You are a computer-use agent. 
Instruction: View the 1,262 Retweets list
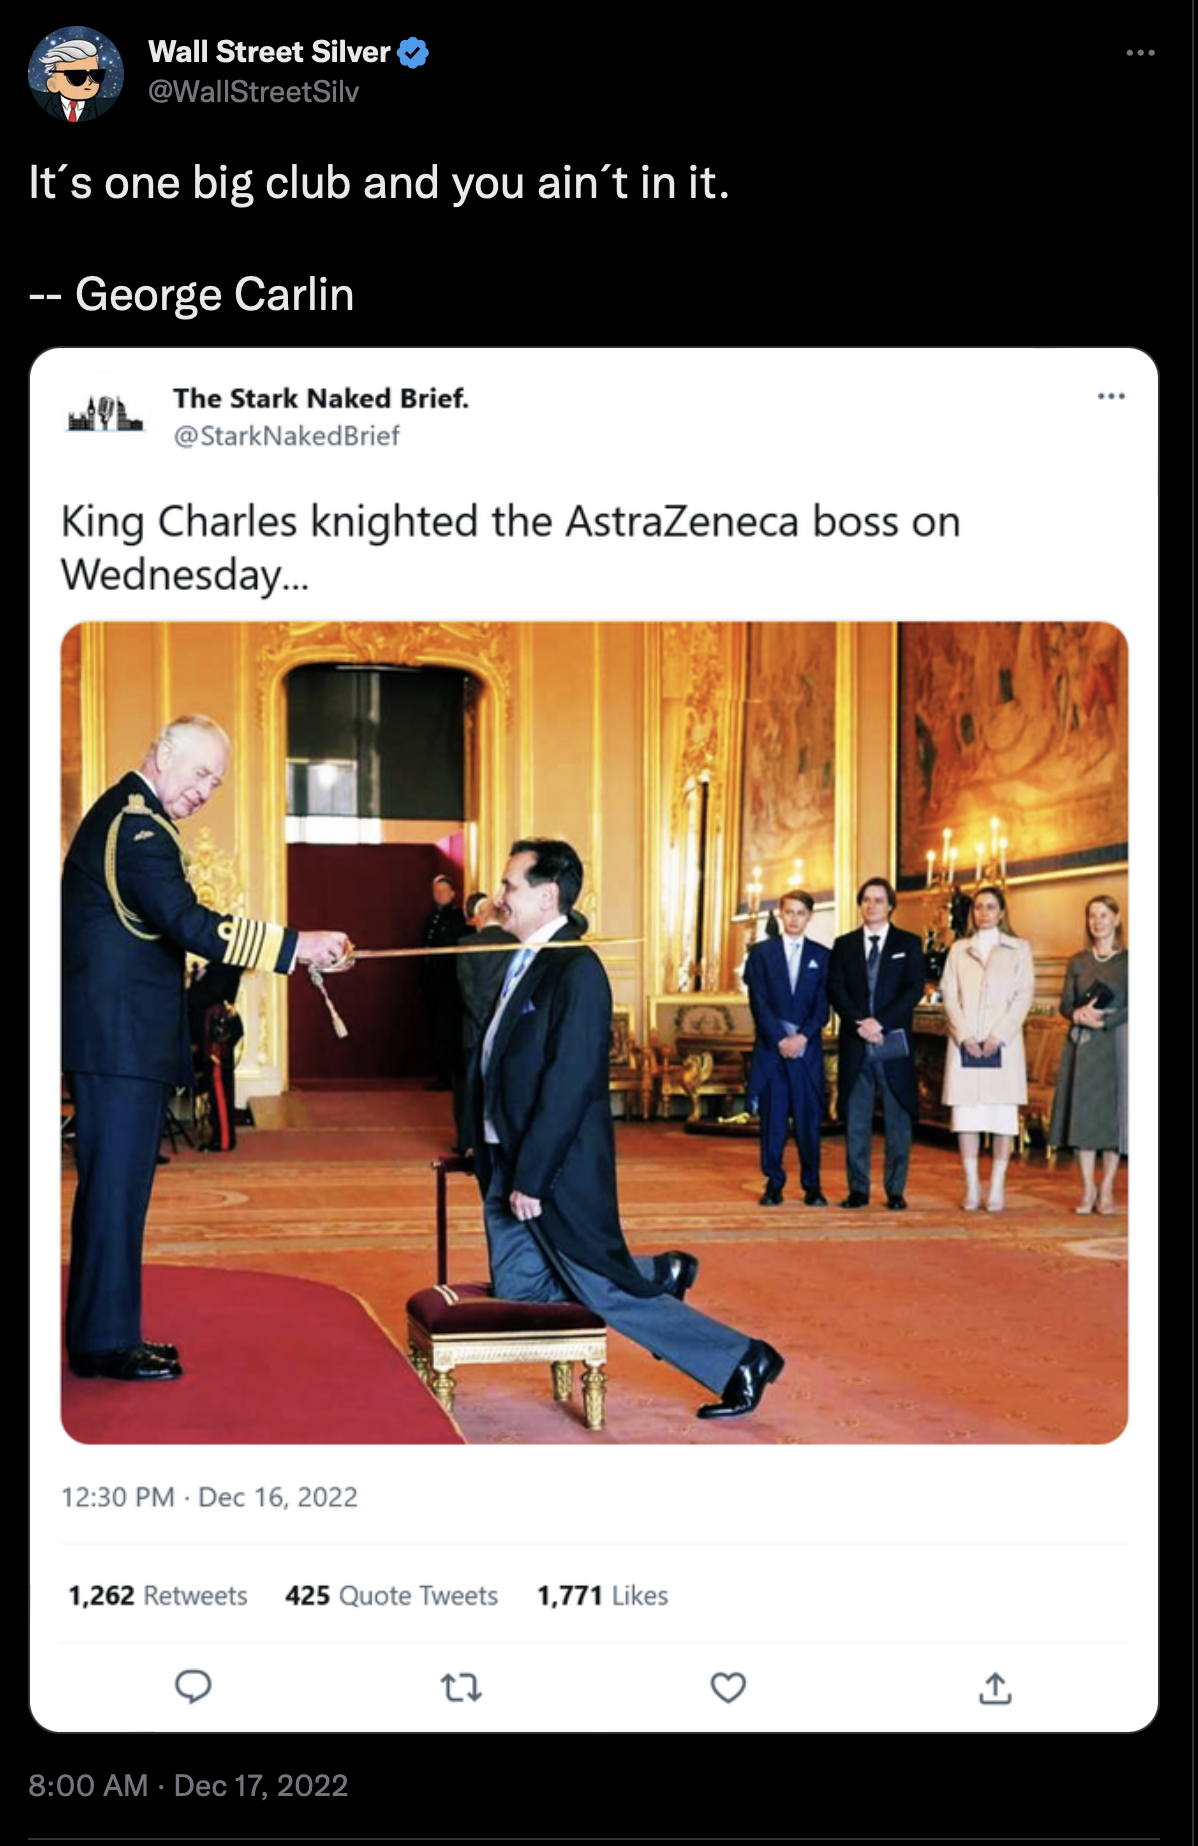pos(157,1595)
